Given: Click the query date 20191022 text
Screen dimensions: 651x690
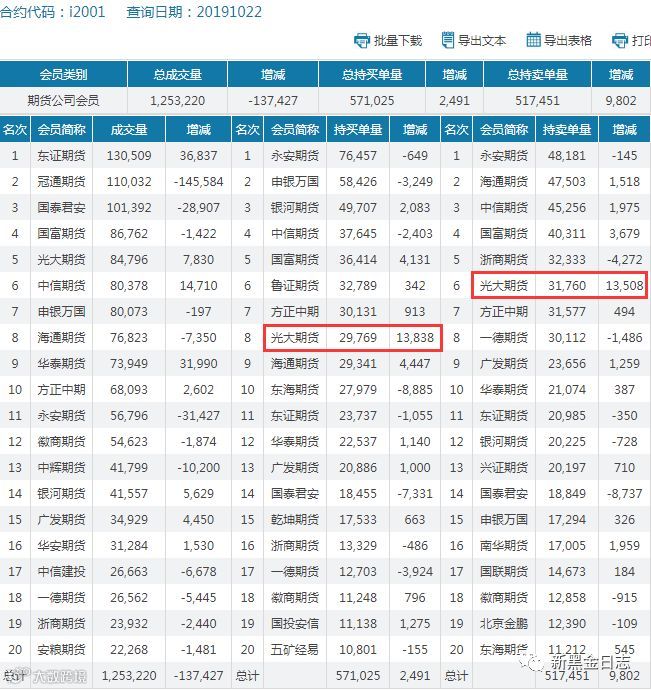Looking at the screenshot, I should pos(229,12).
